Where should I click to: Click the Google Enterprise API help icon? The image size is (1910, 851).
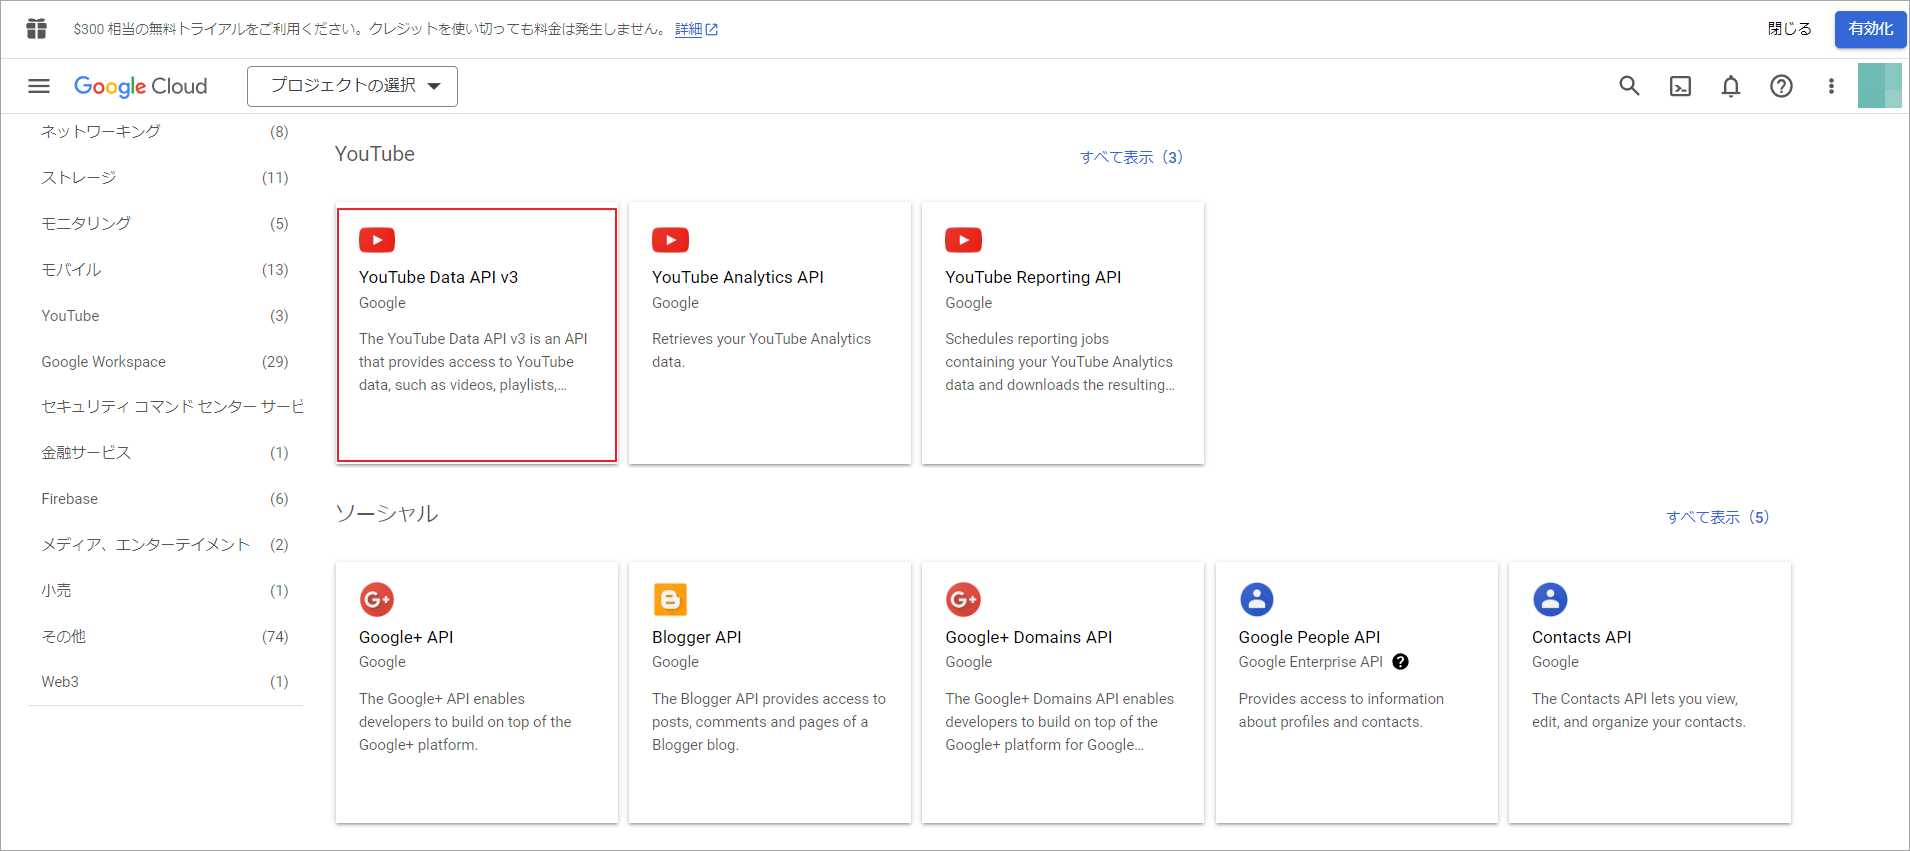[1400, 662]
